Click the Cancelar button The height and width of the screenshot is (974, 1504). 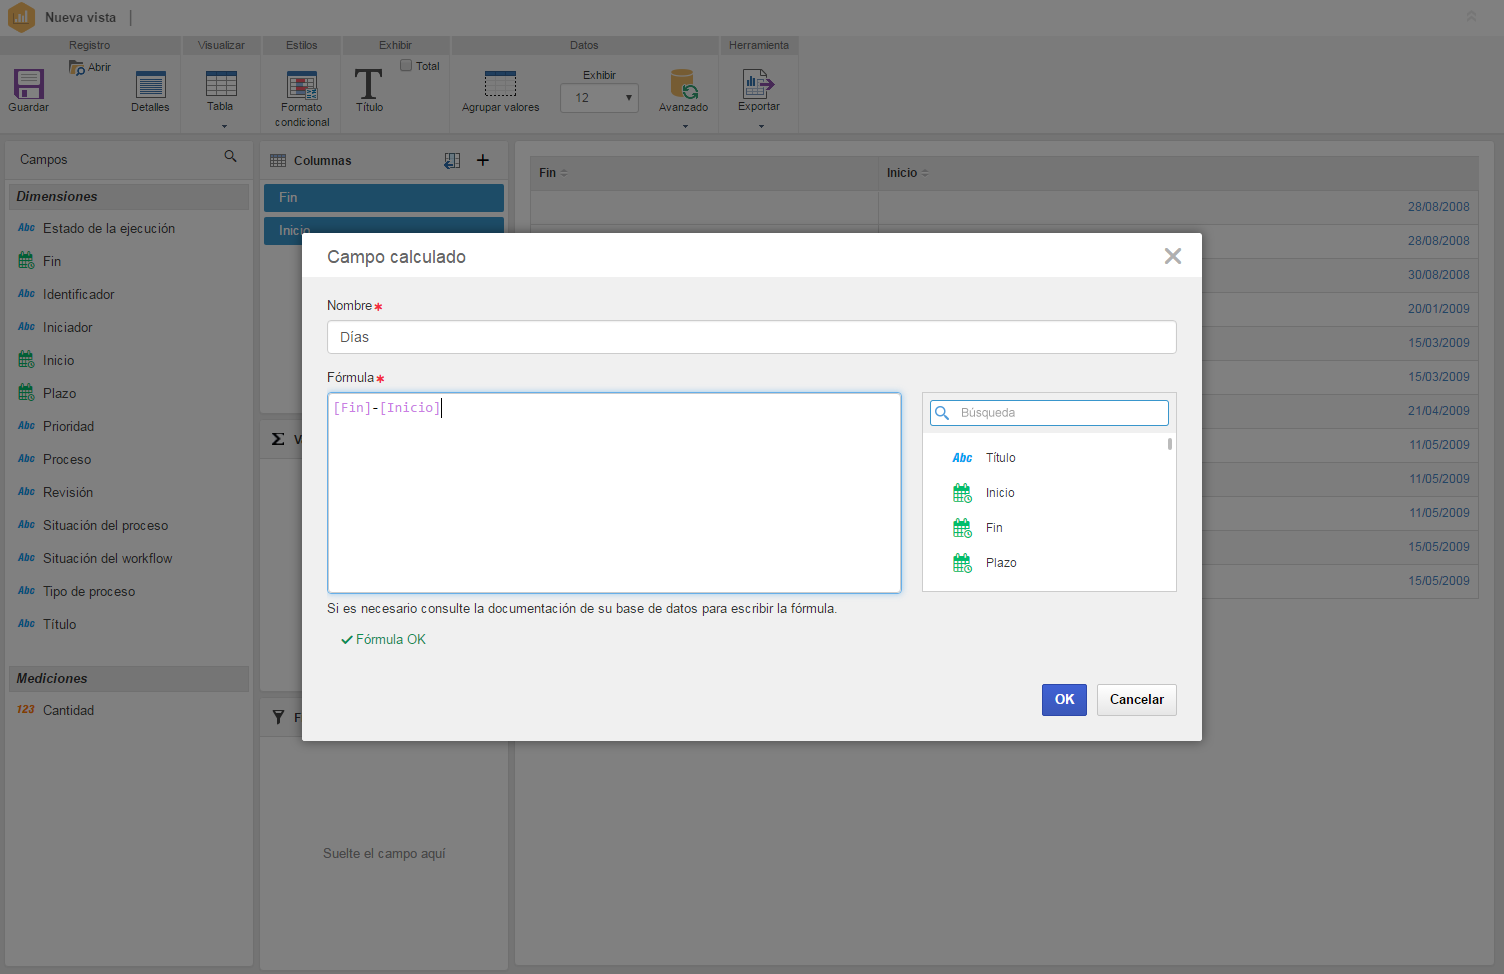[x=1137, y=700]
